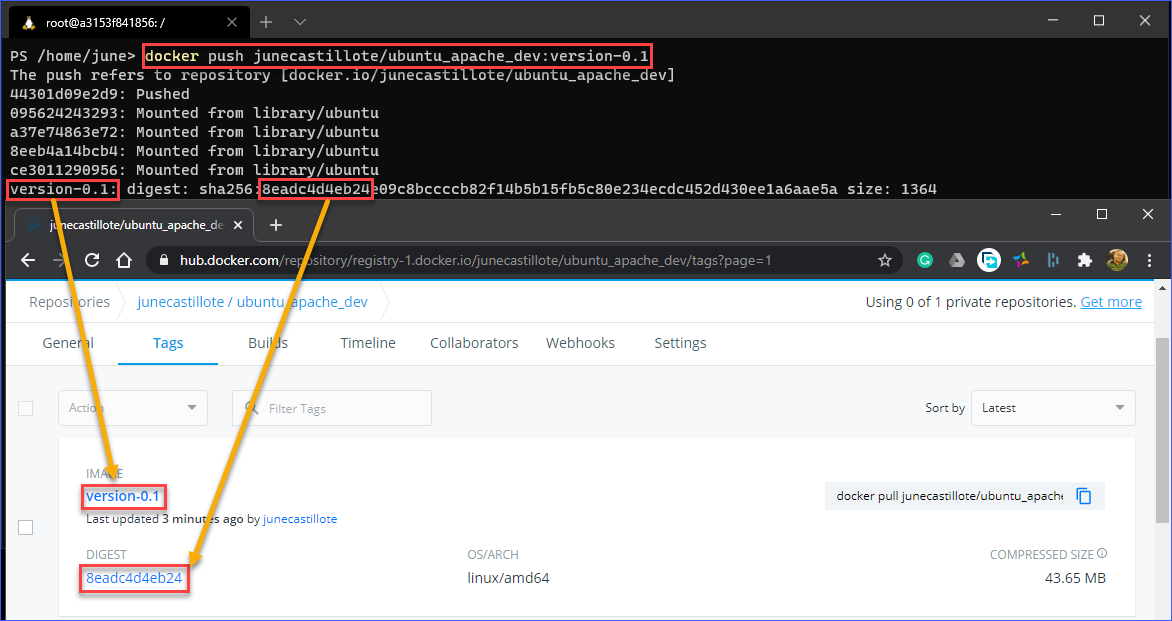Select terminal line a37e74863e72 Mounted from

(194, 132)
